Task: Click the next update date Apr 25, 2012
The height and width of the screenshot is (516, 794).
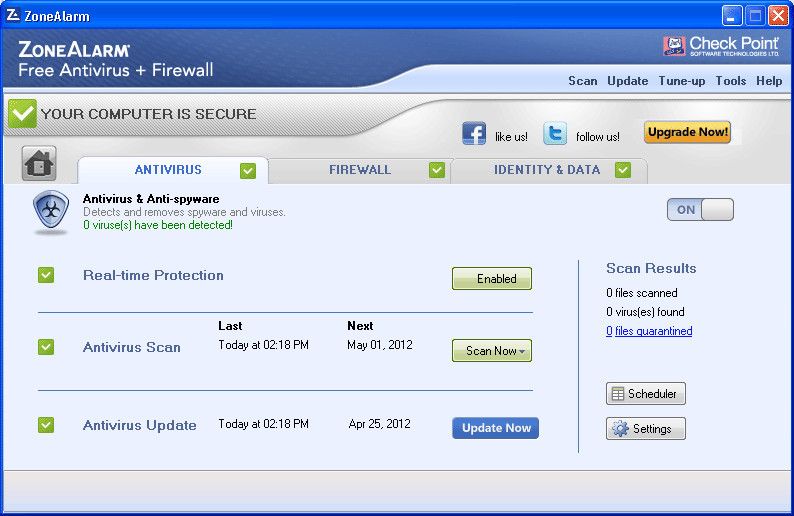Action: click(379, 424)
